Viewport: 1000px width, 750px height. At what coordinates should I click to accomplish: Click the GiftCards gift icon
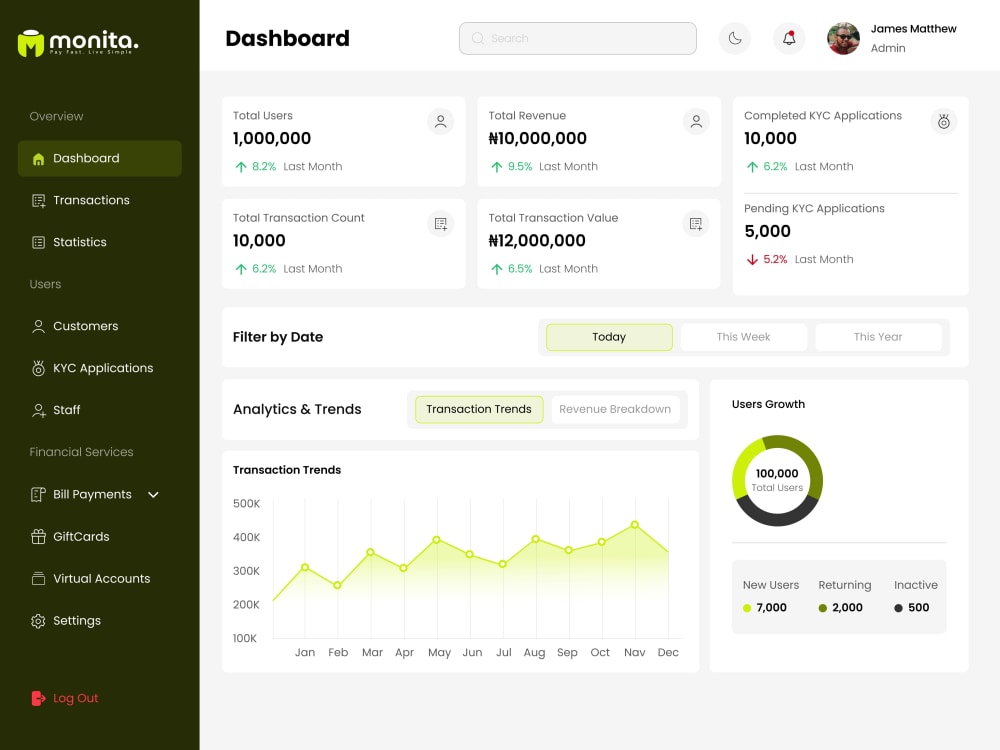(38, 536)
